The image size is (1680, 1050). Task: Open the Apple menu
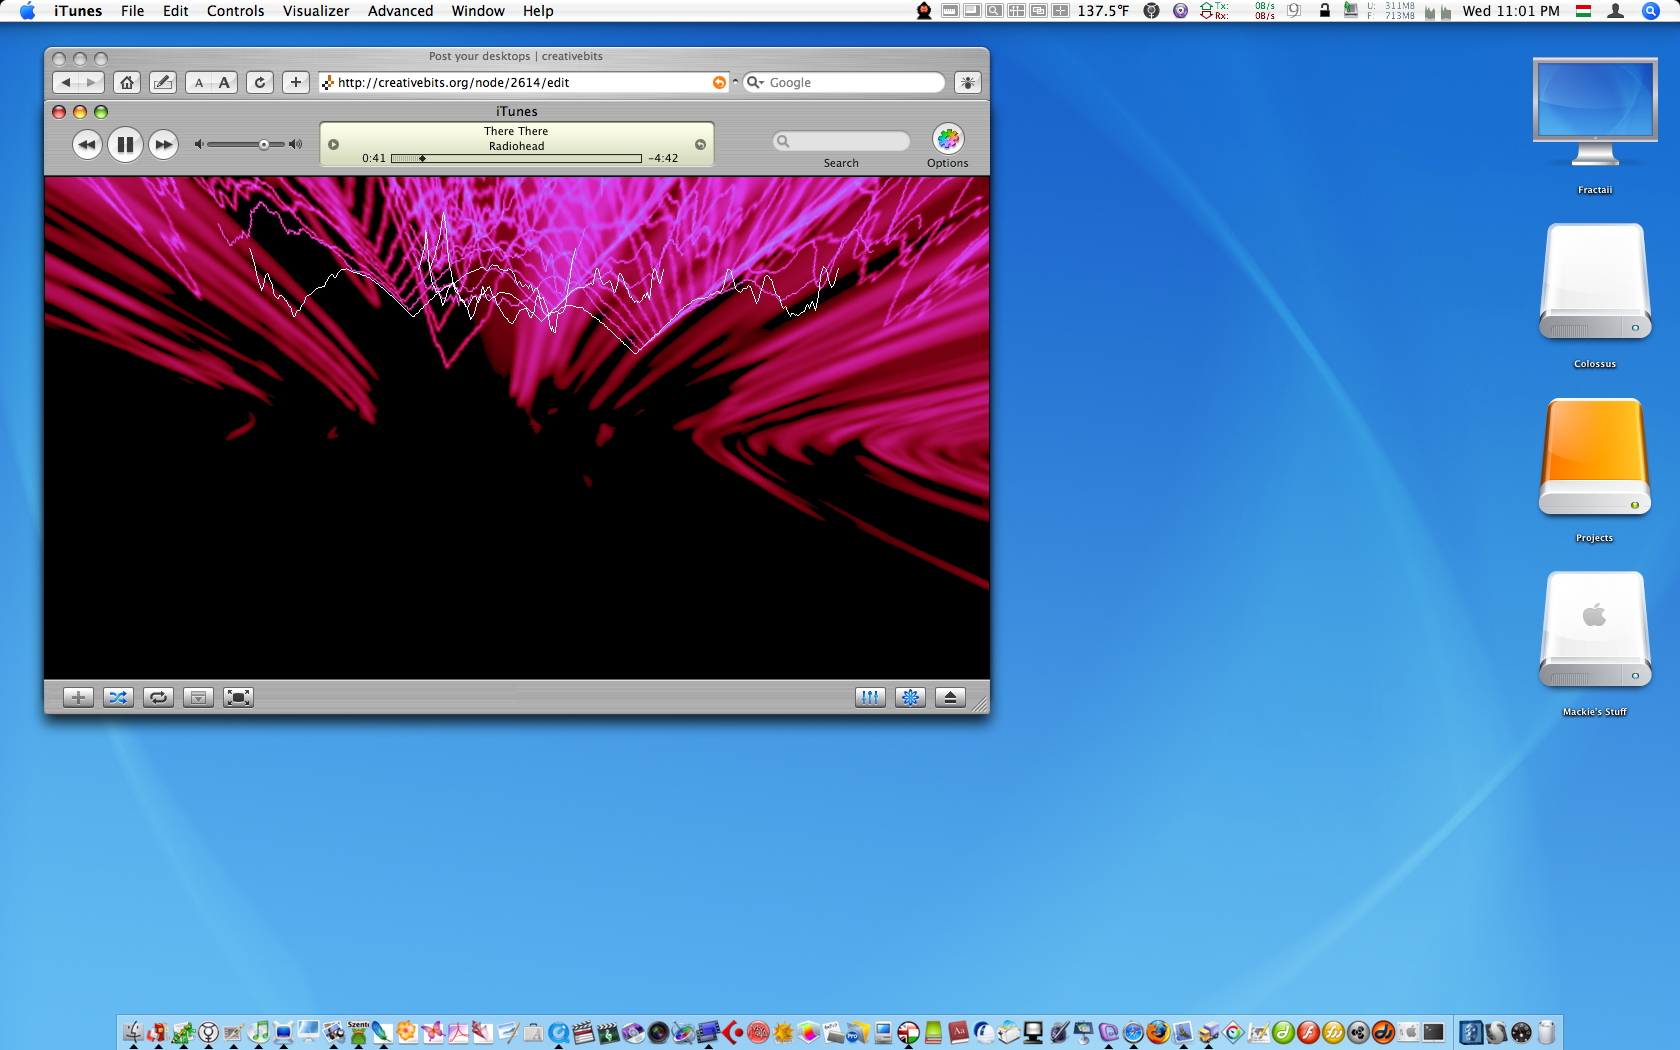click(x=27, y=11)
